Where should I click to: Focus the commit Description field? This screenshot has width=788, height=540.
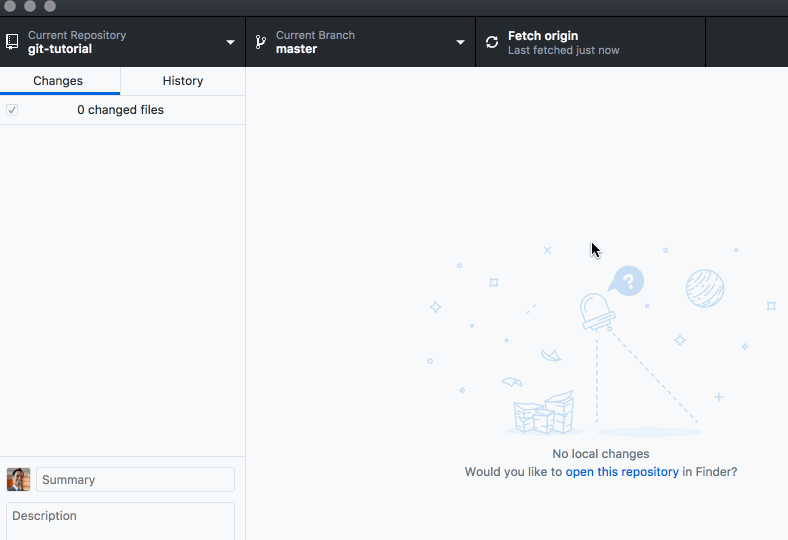120,521
